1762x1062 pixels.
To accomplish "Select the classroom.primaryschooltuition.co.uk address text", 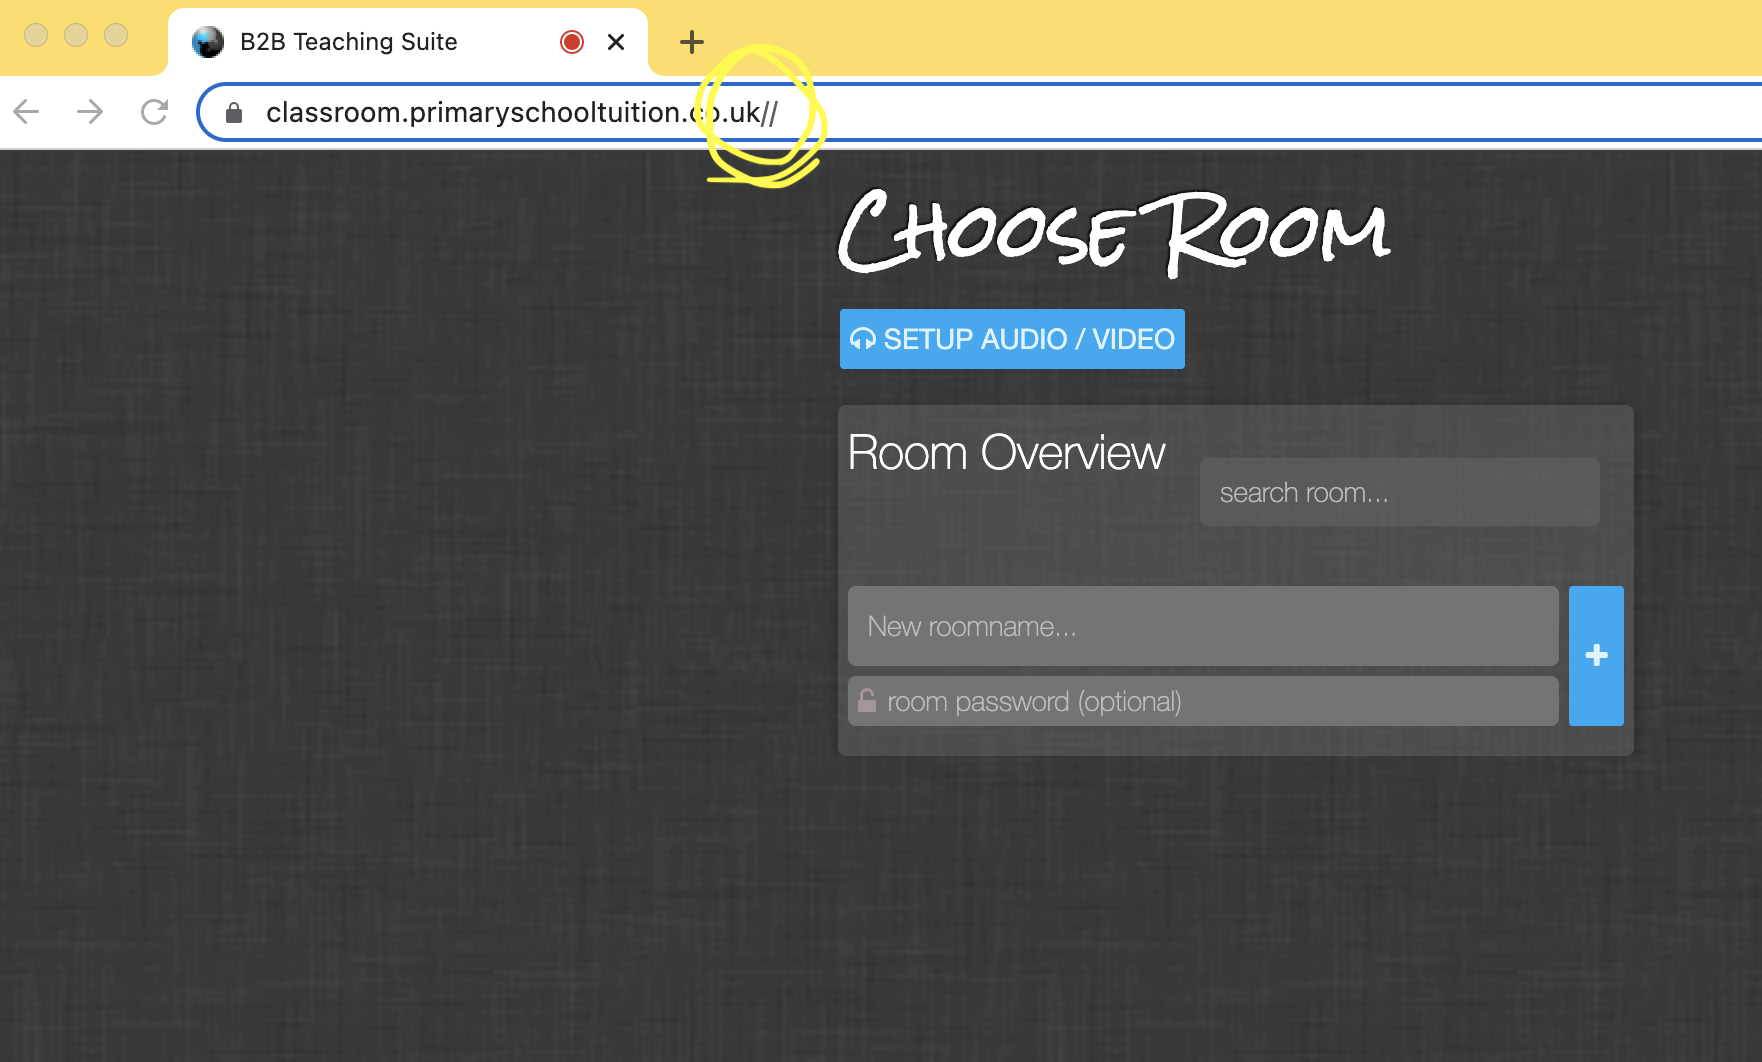I will [x=522, y=113].
